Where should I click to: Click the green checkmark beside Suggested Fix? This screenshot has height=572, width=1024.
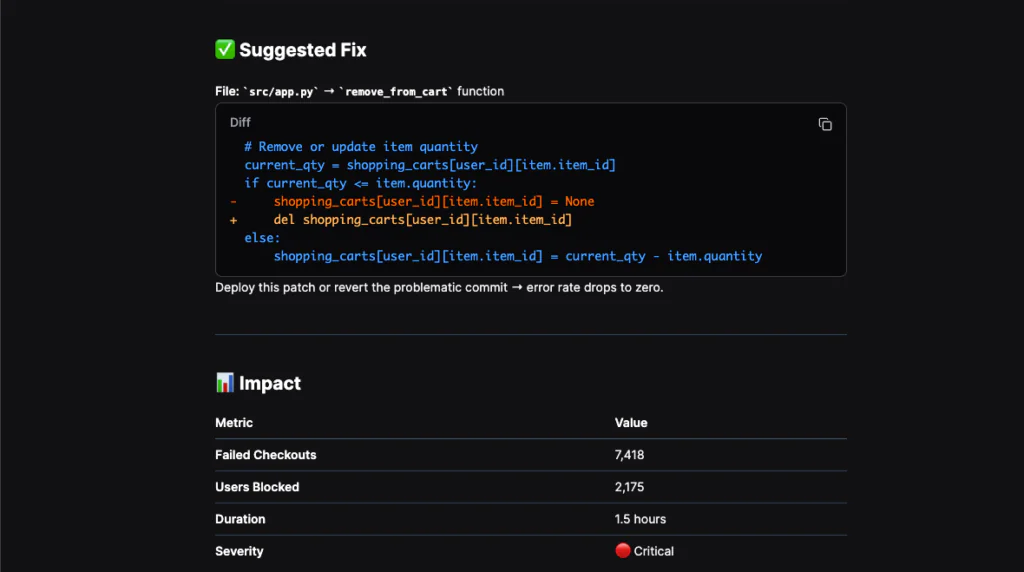coord(225,50)
